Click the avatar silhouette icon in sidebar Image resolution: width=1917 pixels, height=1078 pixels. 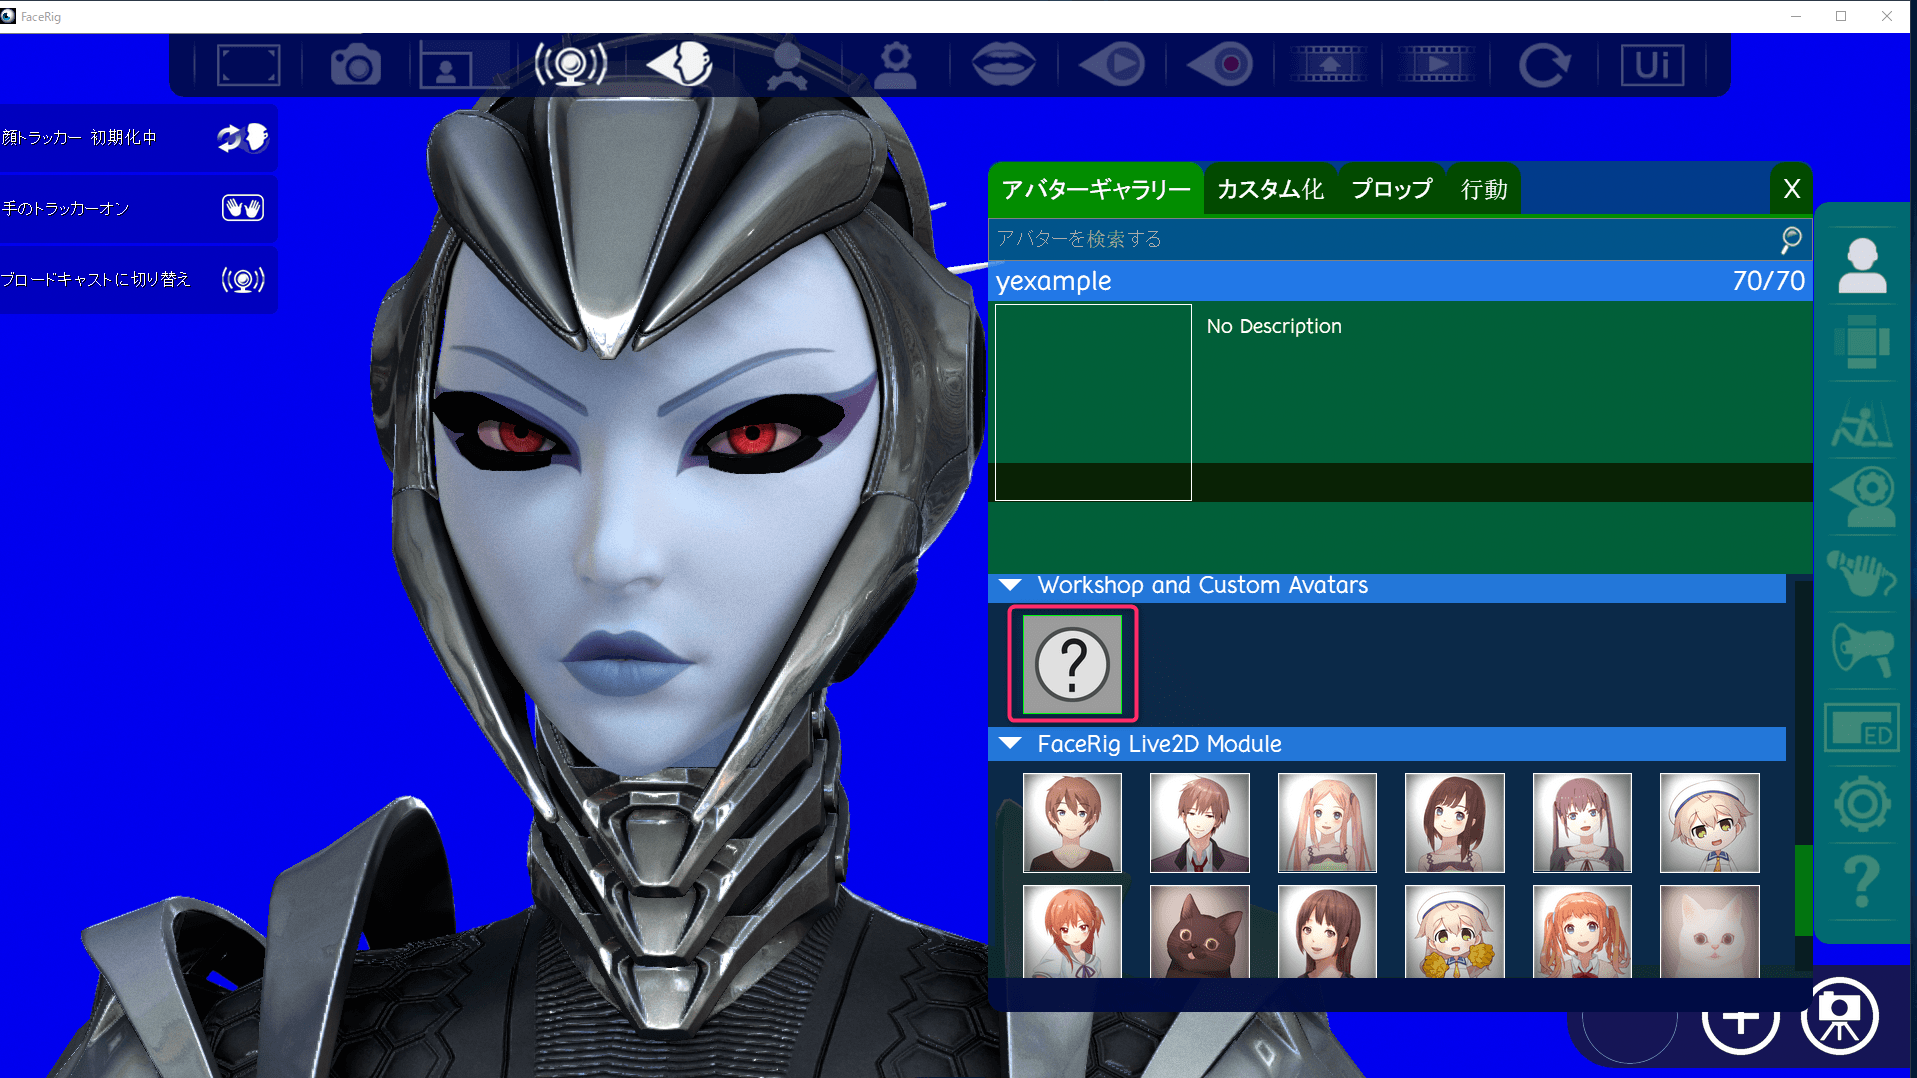[1861, 266]
